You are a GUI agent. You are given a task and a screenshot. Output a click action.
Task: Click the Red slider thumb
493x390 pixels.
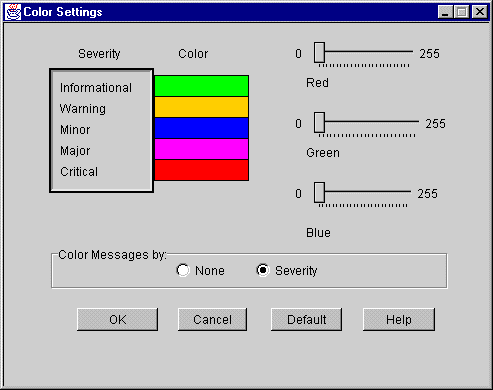coord(319,52)
